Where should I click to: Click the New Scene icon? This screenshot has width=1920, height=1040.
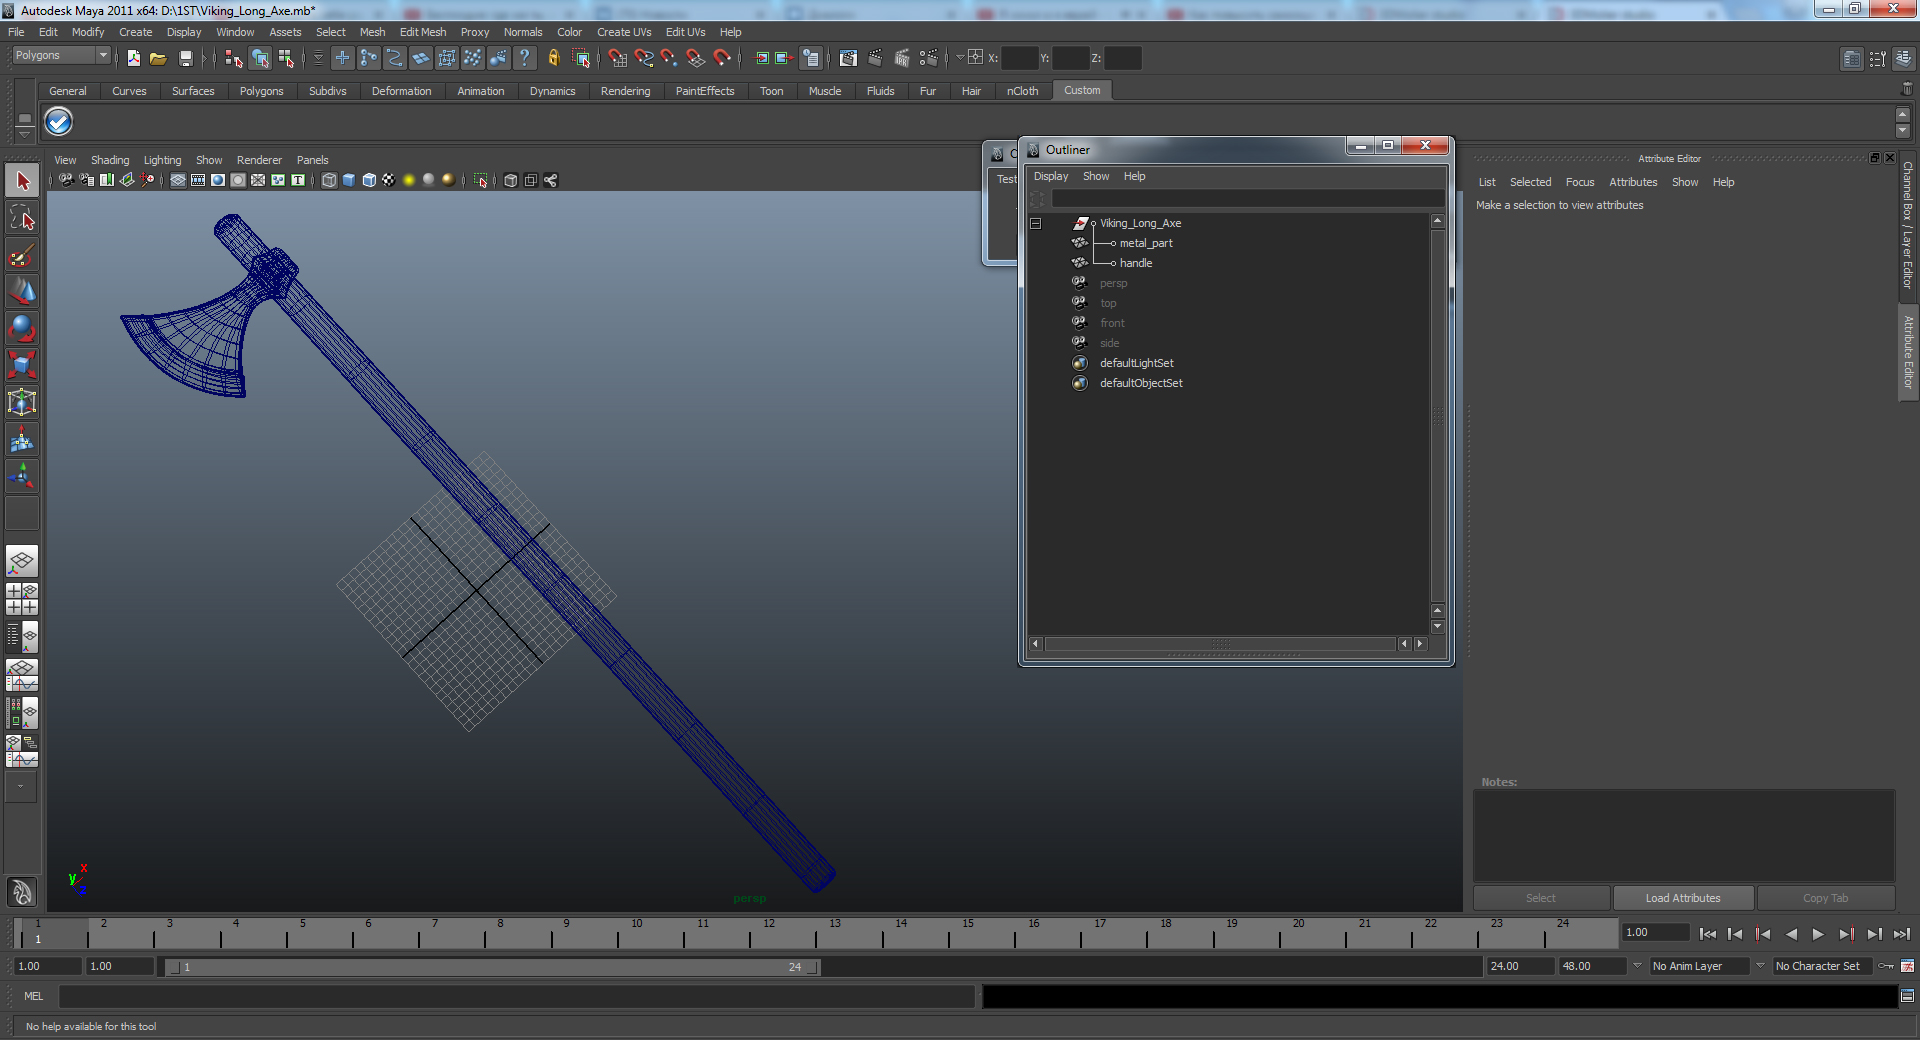pyautogui.click(x=134, y=59)
